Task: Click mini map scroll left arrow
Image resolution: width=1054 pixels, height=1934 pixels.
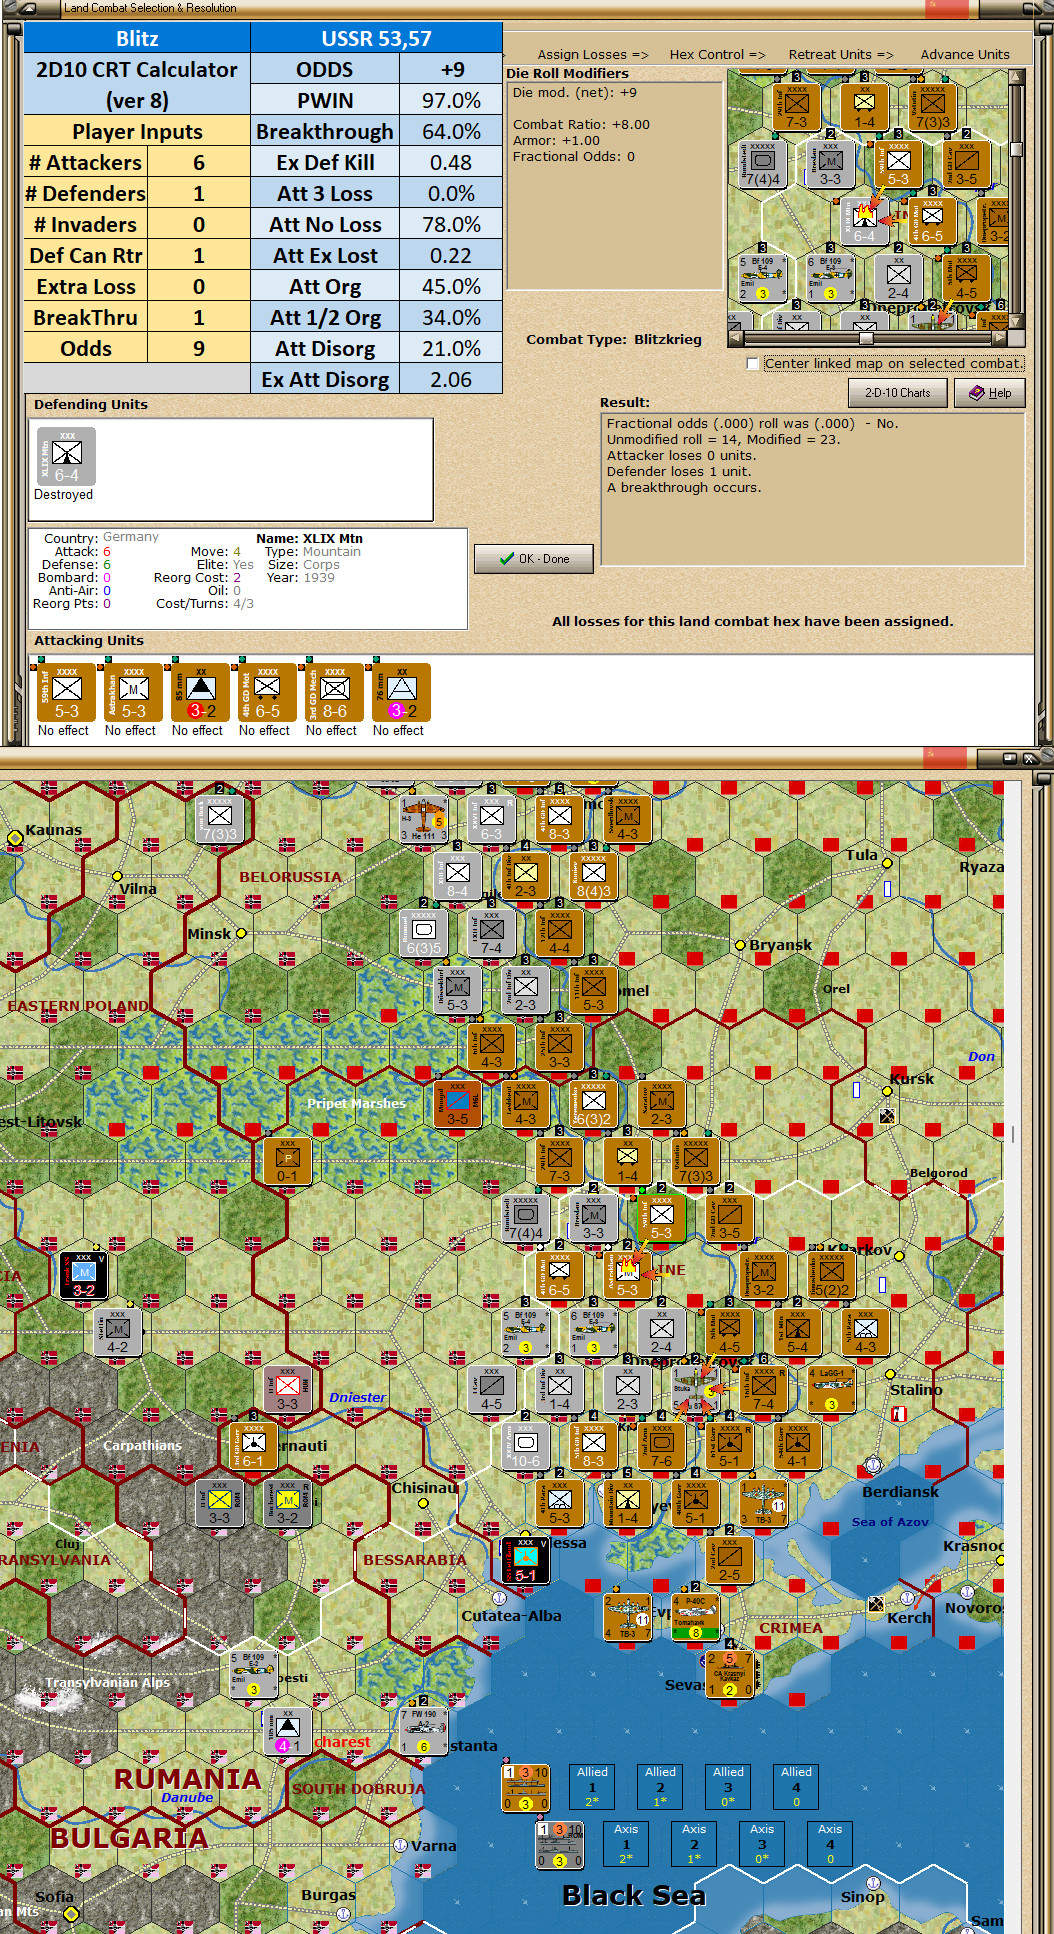Action: click(735, 338)
